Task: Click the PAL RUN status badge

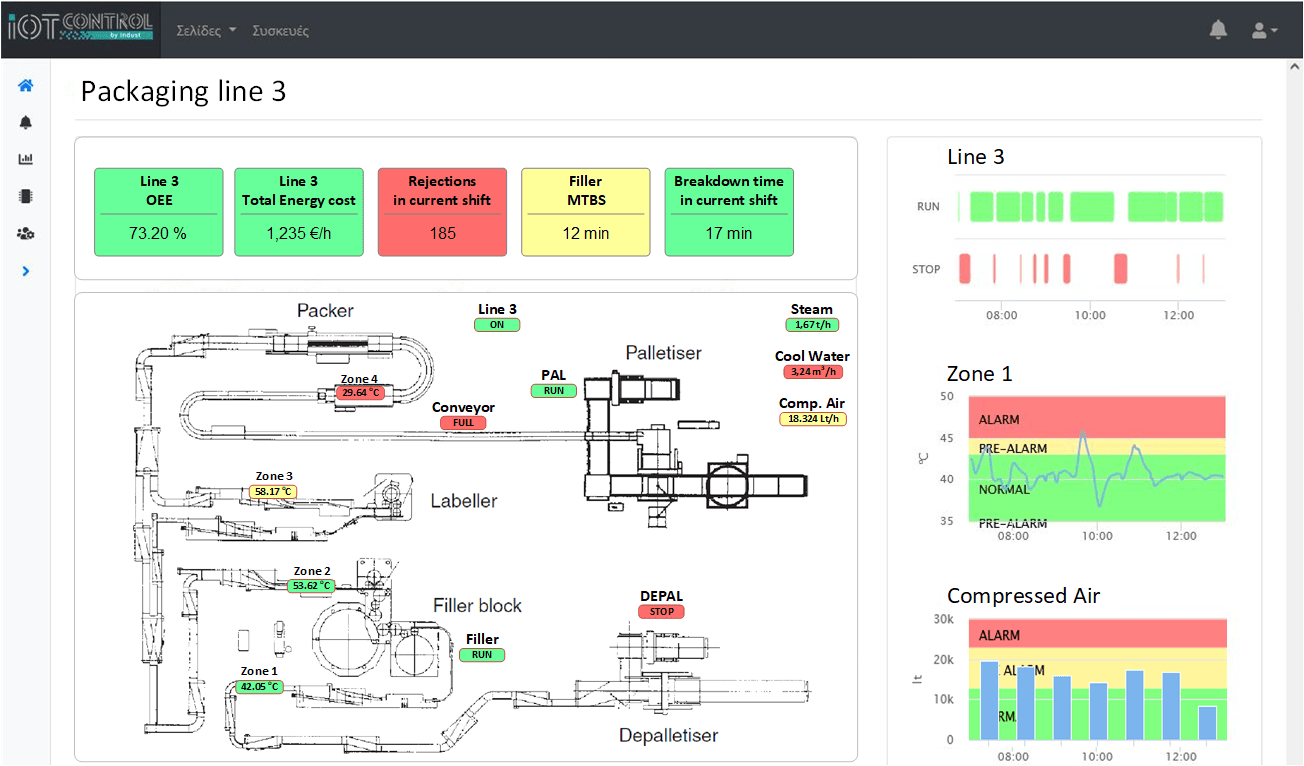Action: click(x=554, y=391)
